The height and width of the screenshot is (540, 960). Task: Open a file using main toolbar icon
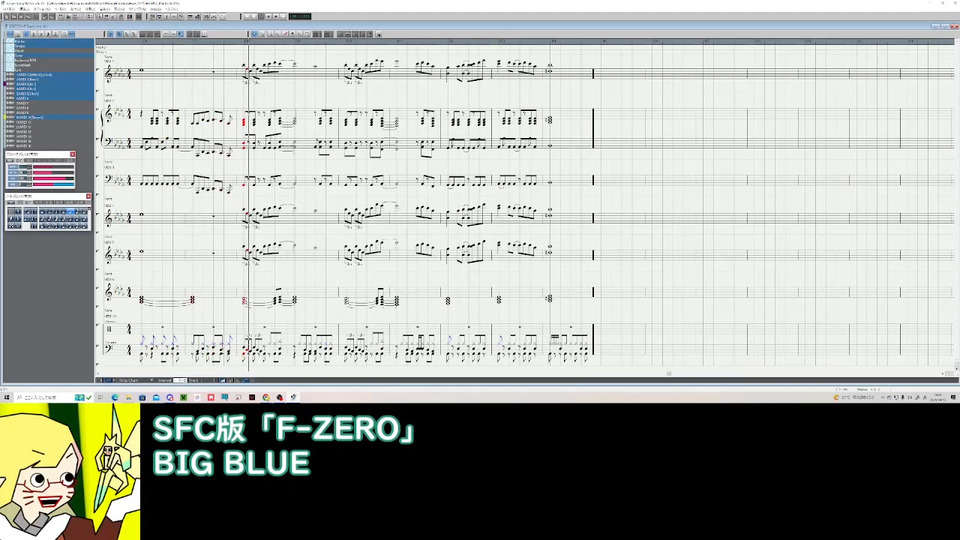pyautogui.click(x=13, y=17)
